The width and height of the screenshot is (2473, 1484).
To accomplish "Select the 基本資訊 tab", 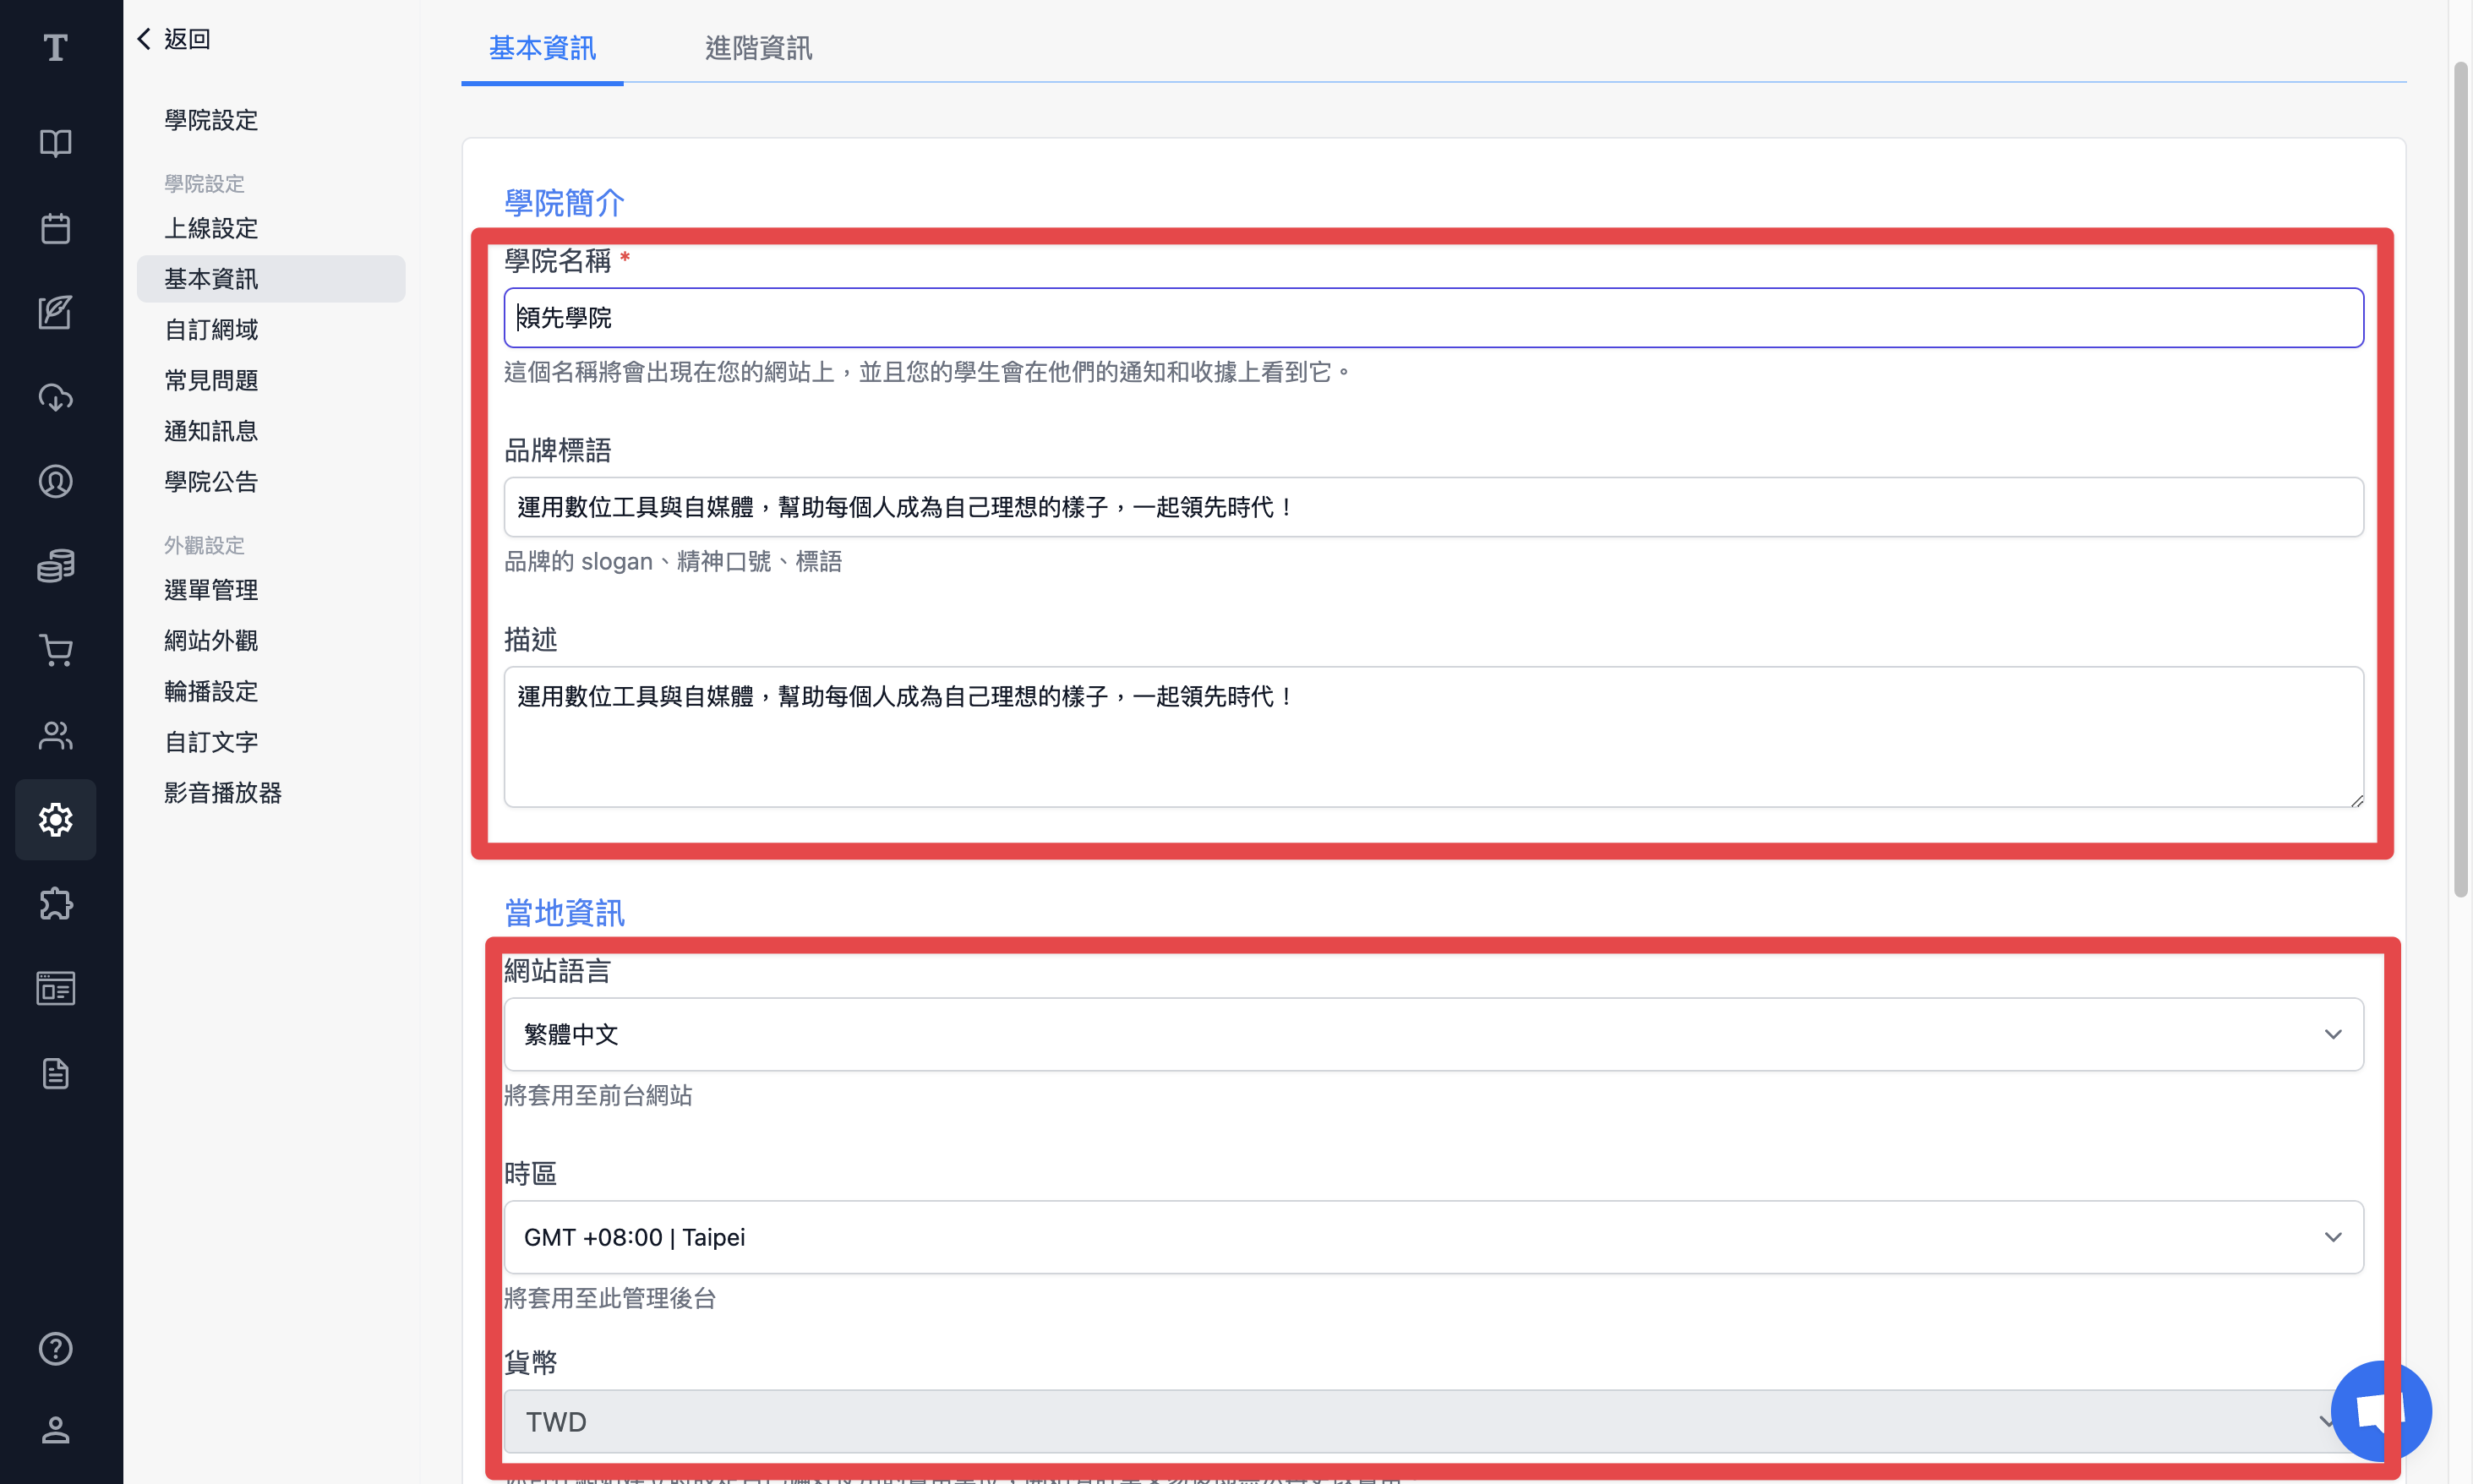I will coord(542,47).
